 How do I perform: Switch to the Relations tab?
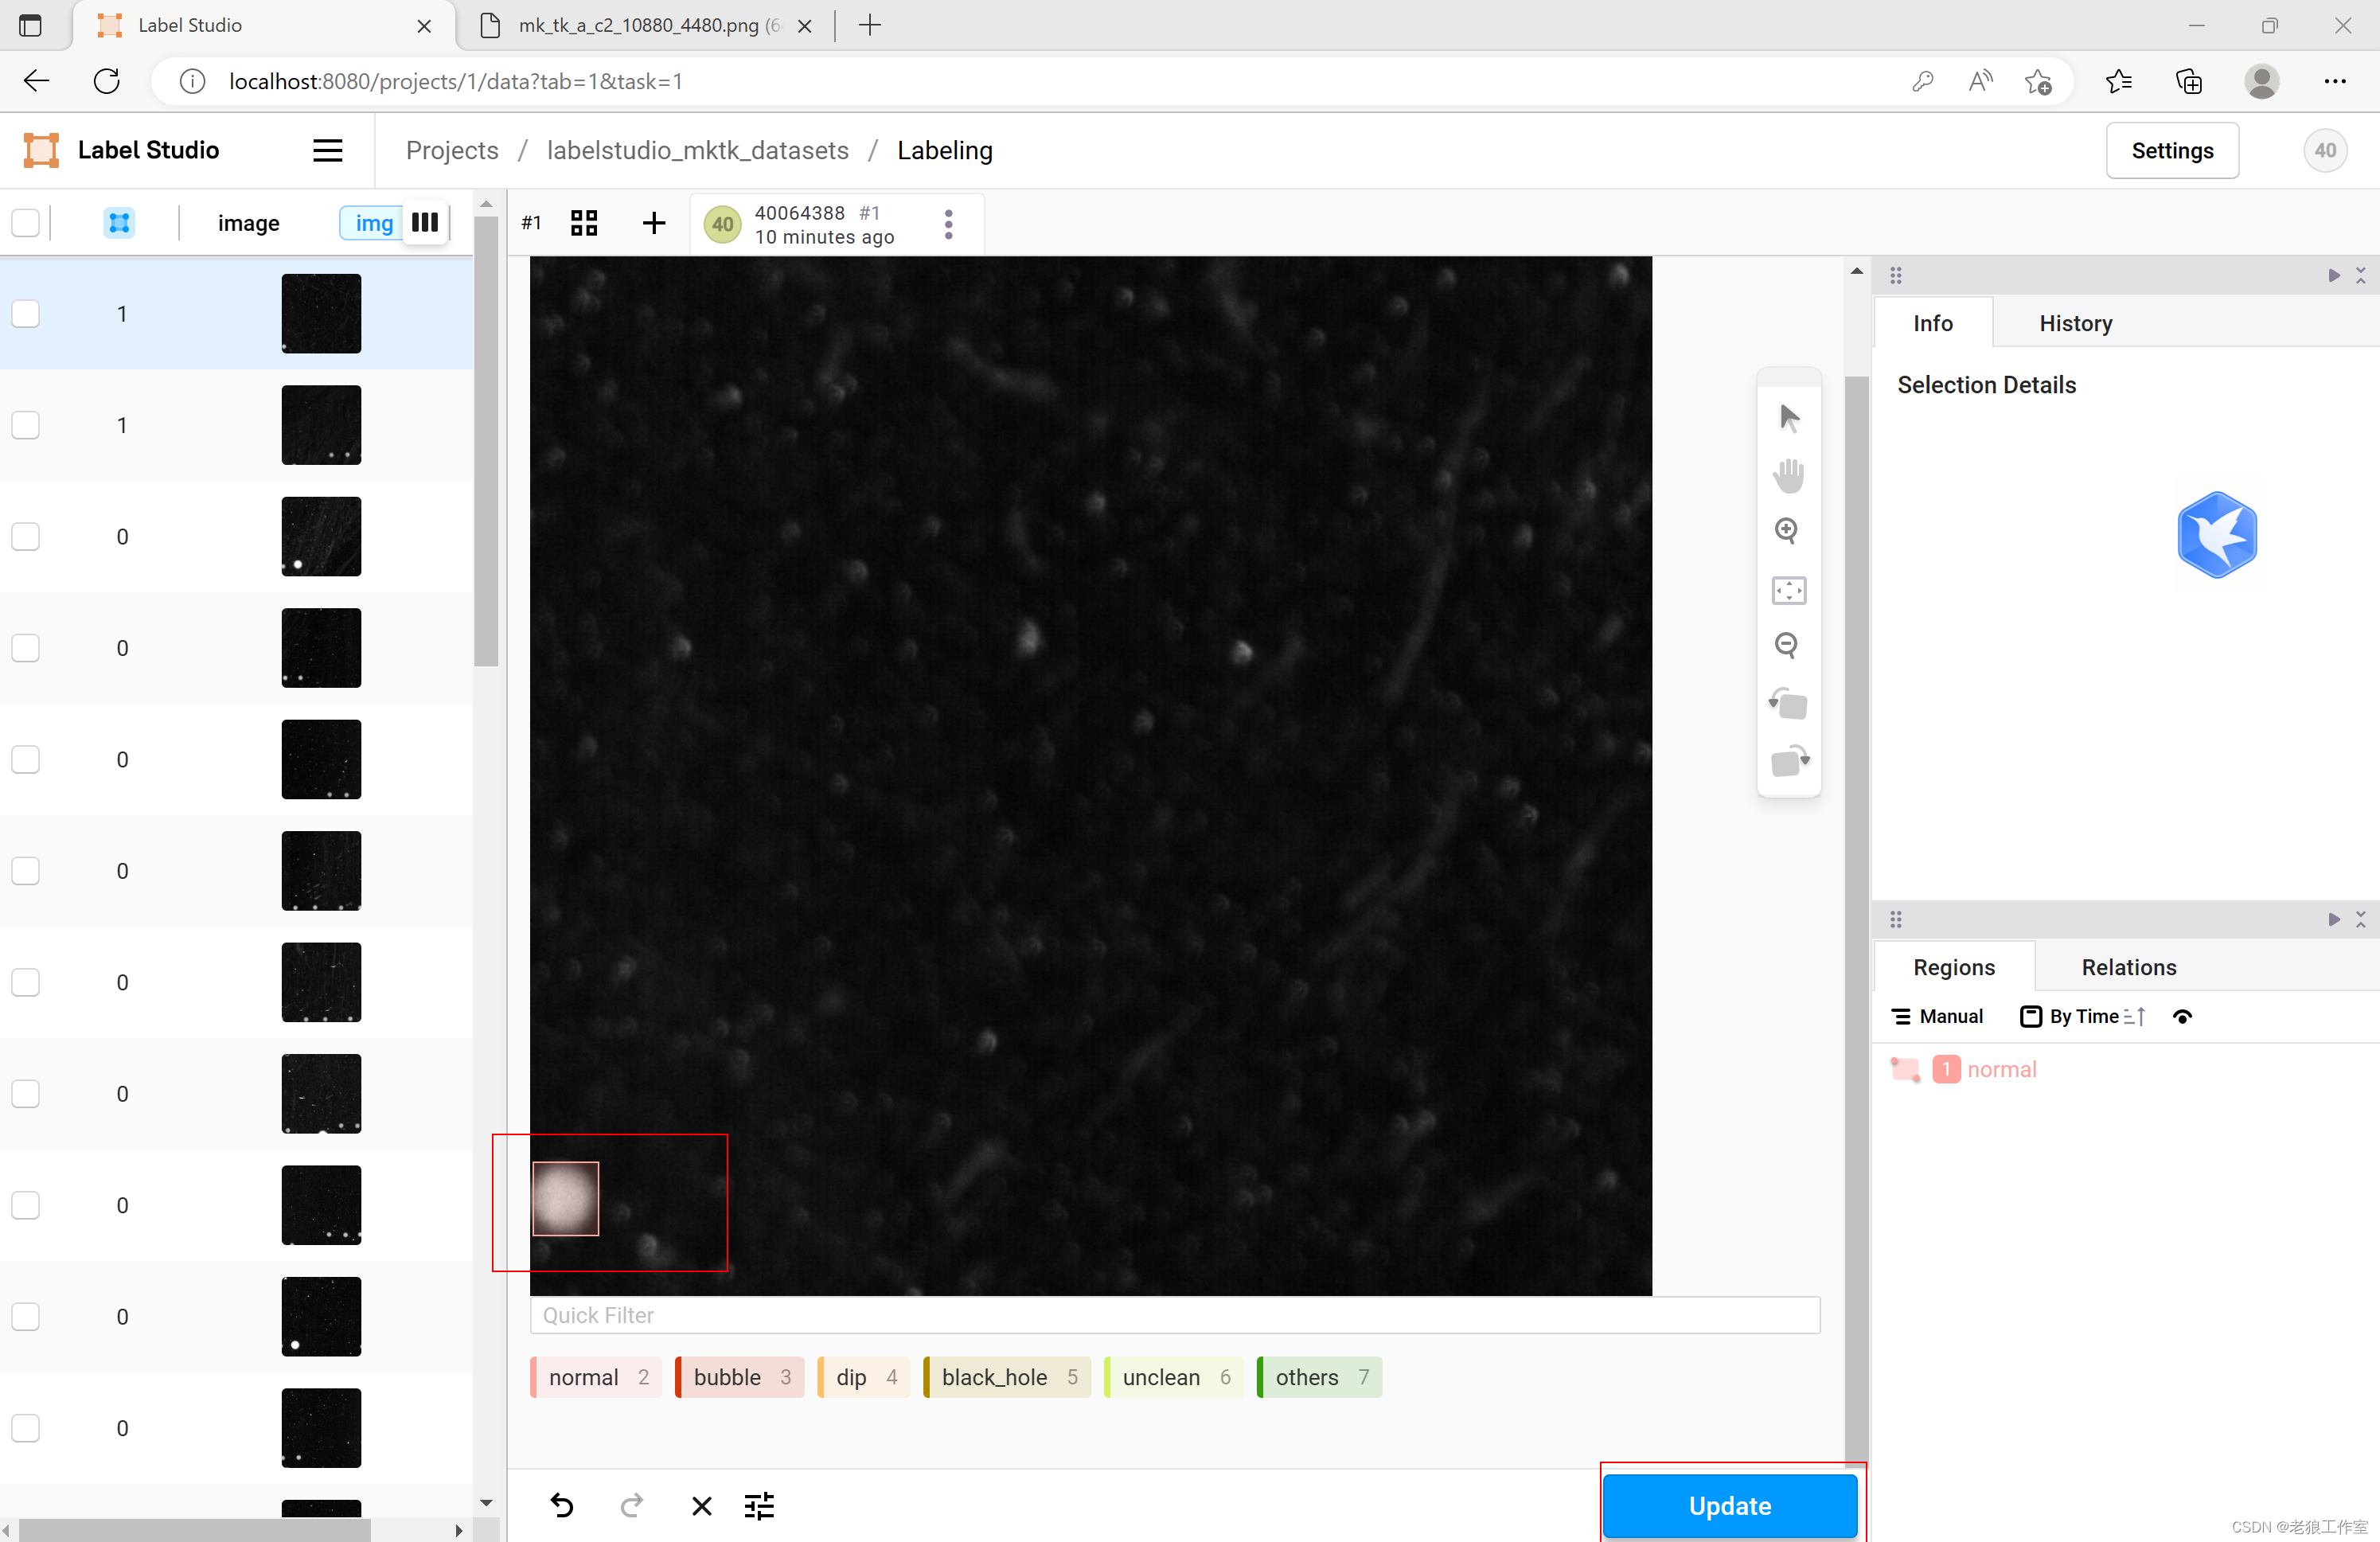[2128, 967]
